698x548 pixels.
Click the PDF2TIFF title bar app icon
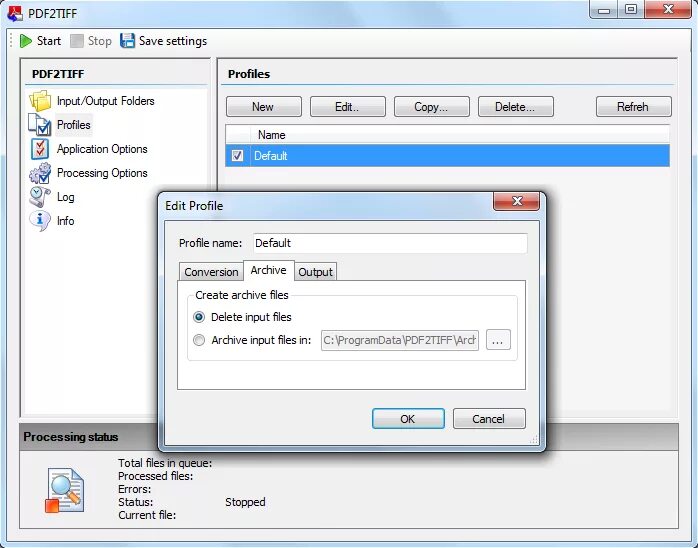(15, 14)
